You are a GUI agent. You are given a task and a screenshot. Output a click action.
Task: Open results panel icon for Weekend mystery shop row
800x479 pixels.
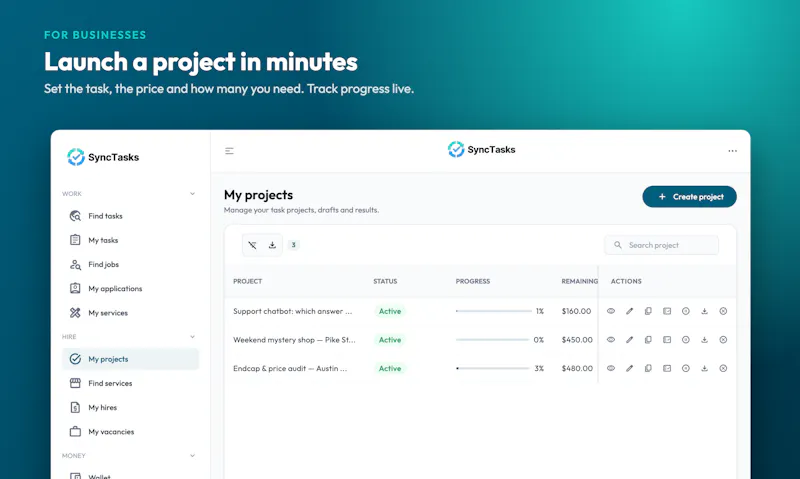(x=667, y=340)
